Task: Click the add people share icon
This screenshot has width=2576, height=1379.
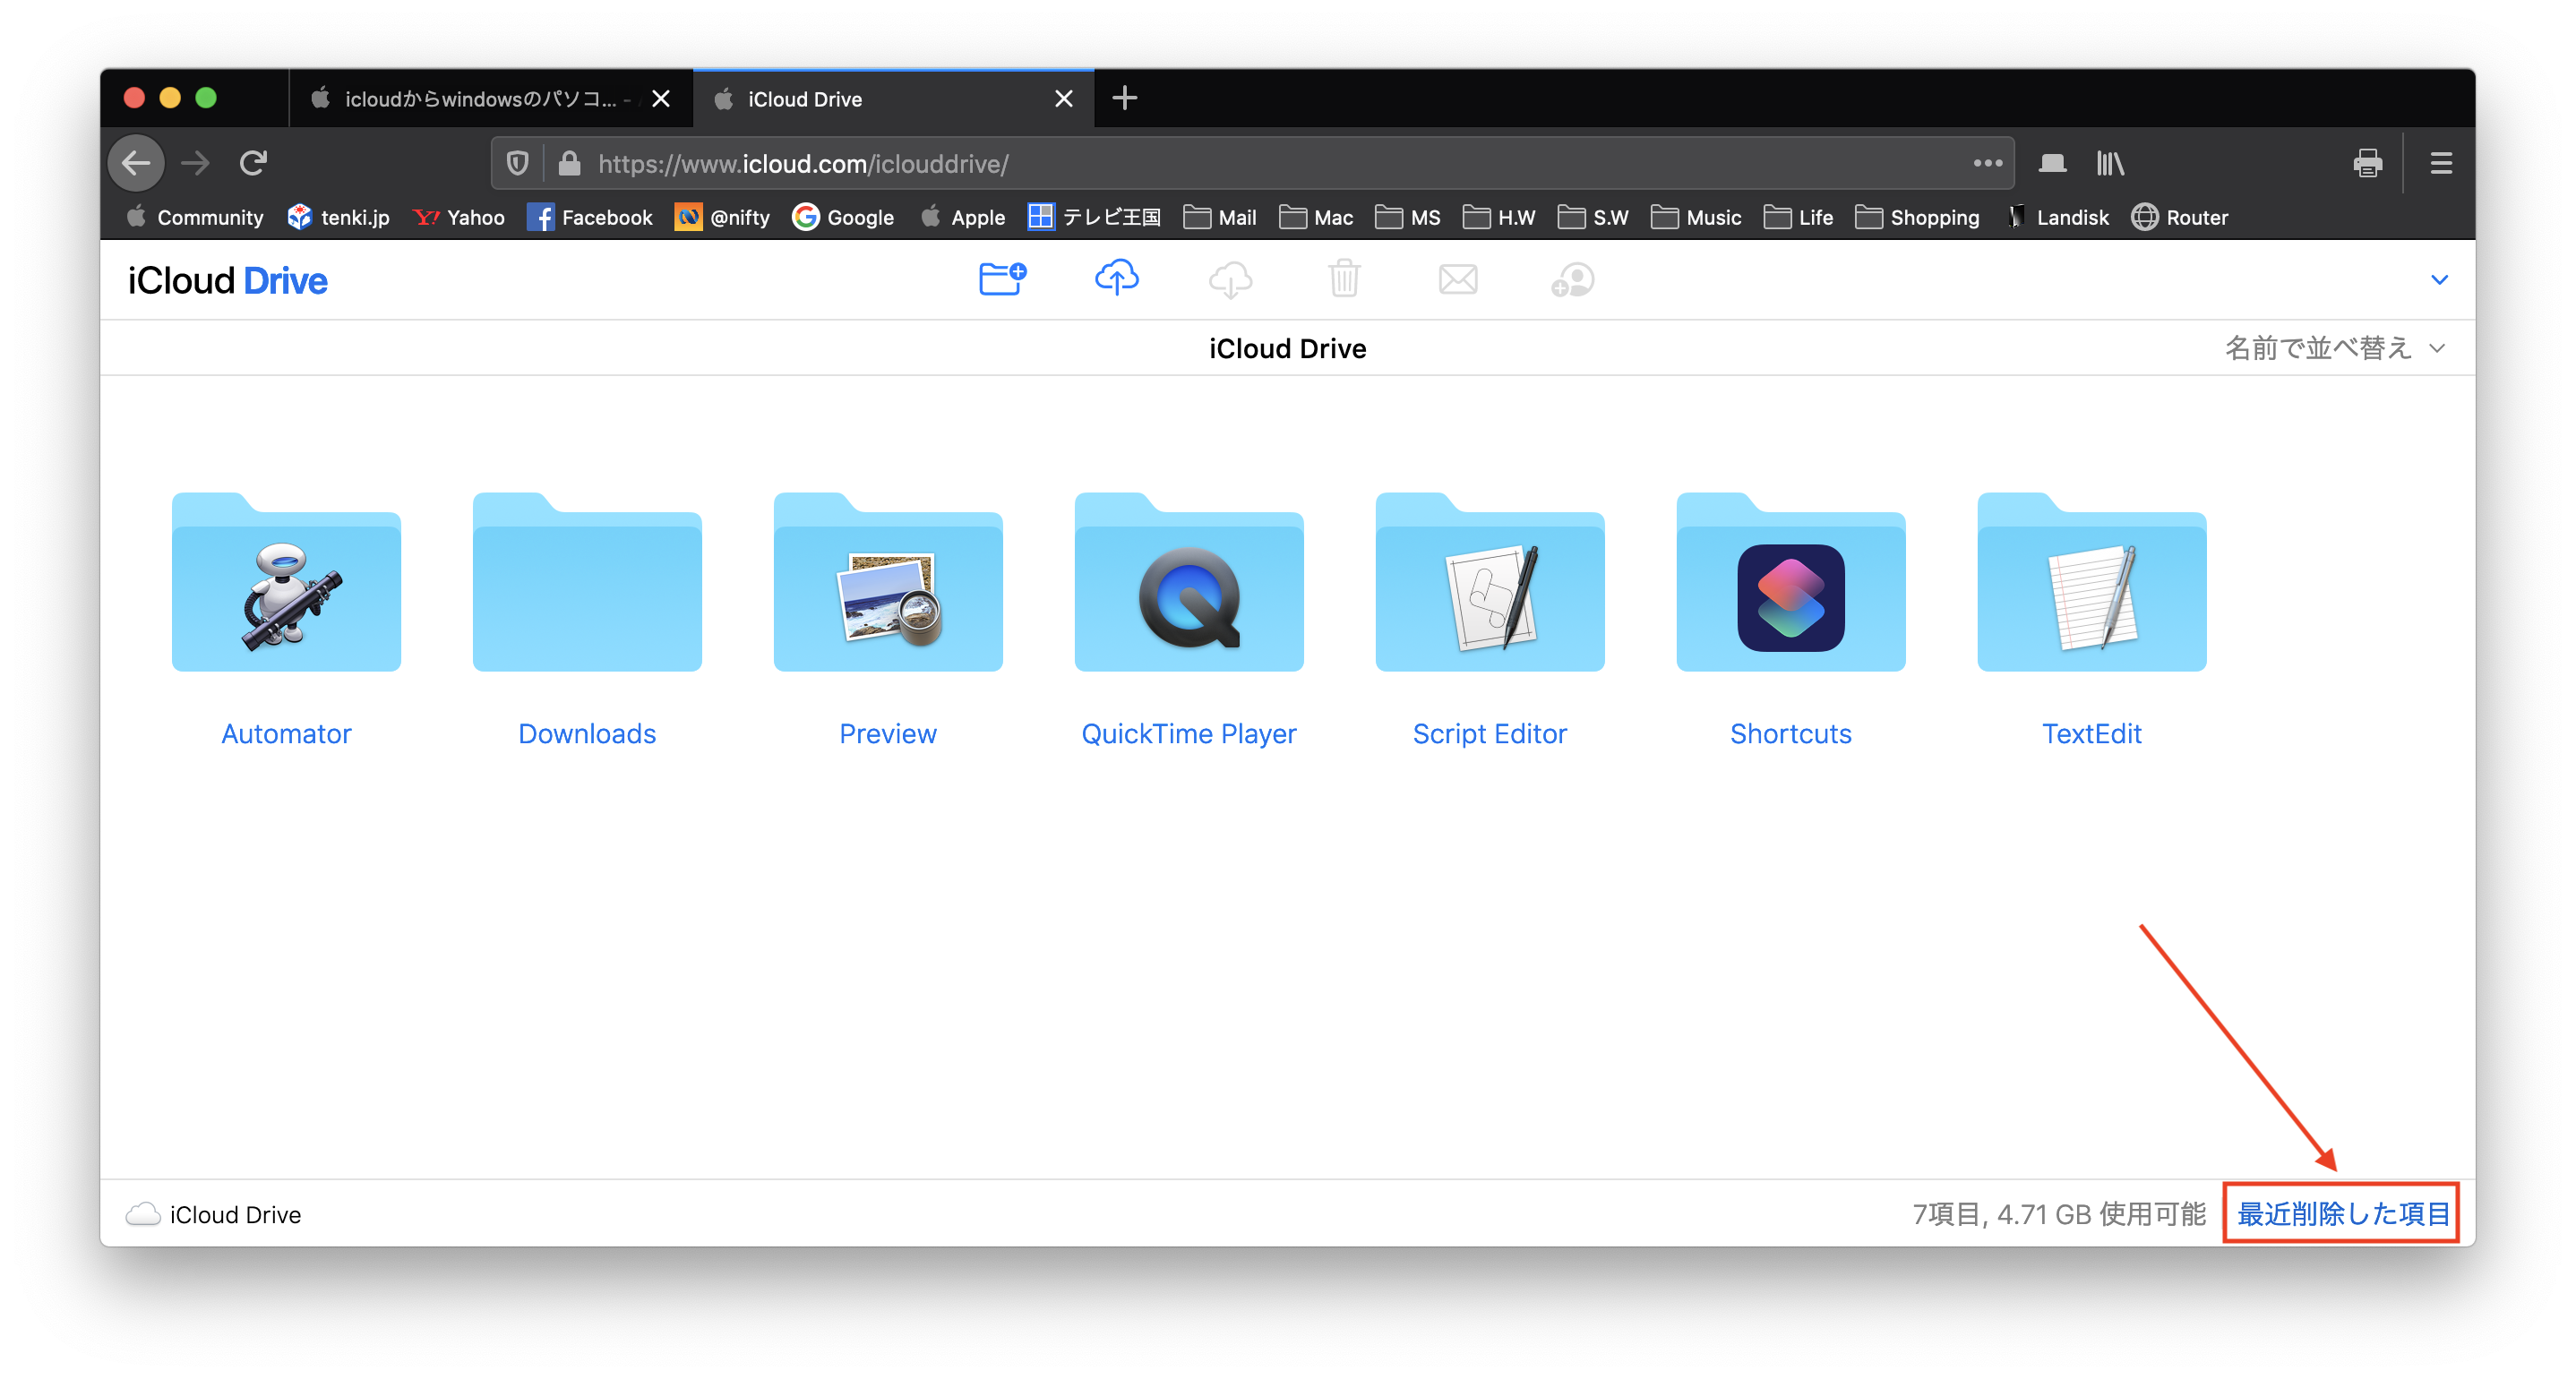Action: tap(1572, 280)
